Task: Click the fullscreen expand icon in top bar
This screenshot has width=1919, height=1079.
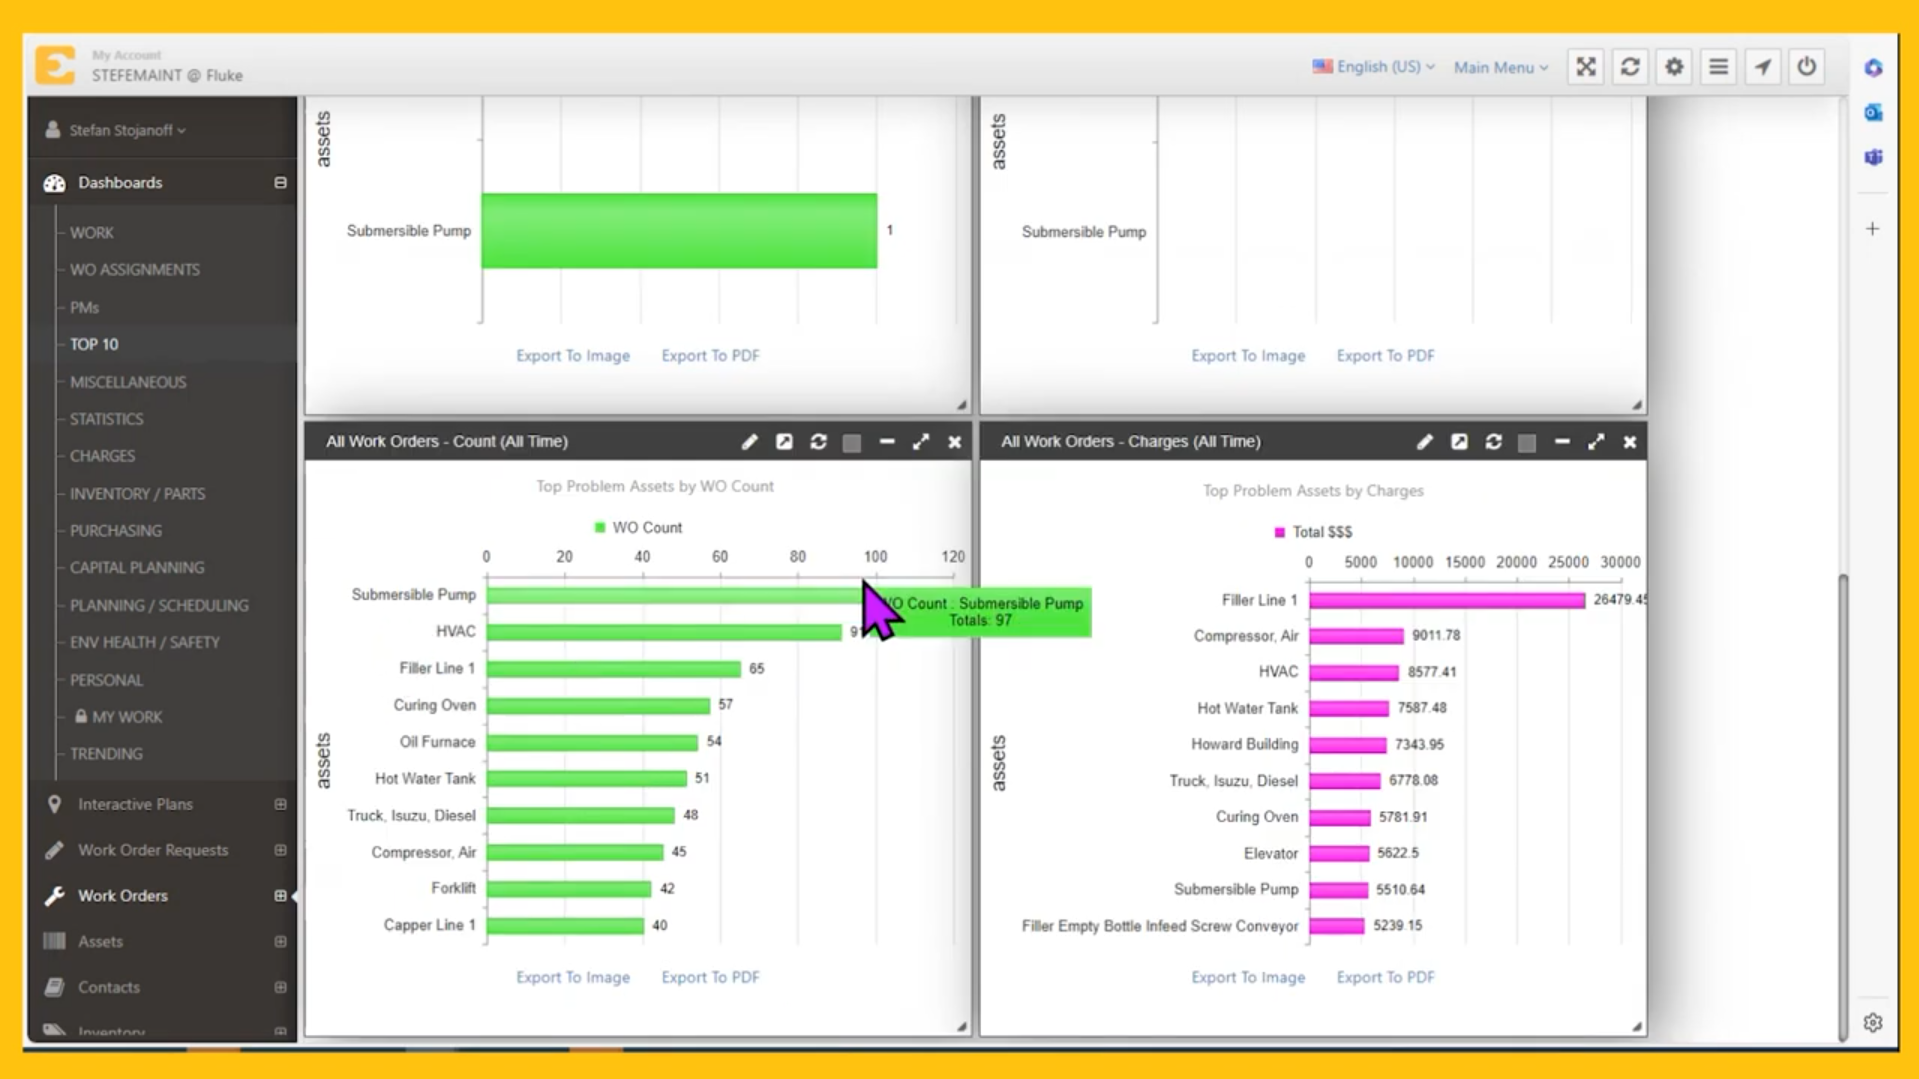Action: [1586, 67]
